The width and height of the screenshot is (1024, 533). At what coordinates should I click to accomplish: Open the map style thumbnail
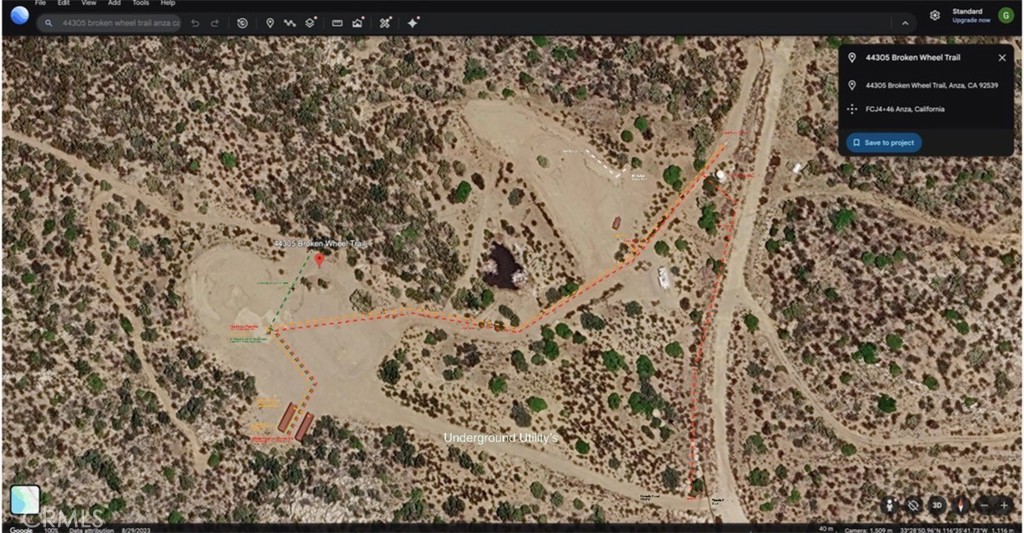(x=25, y=500)
